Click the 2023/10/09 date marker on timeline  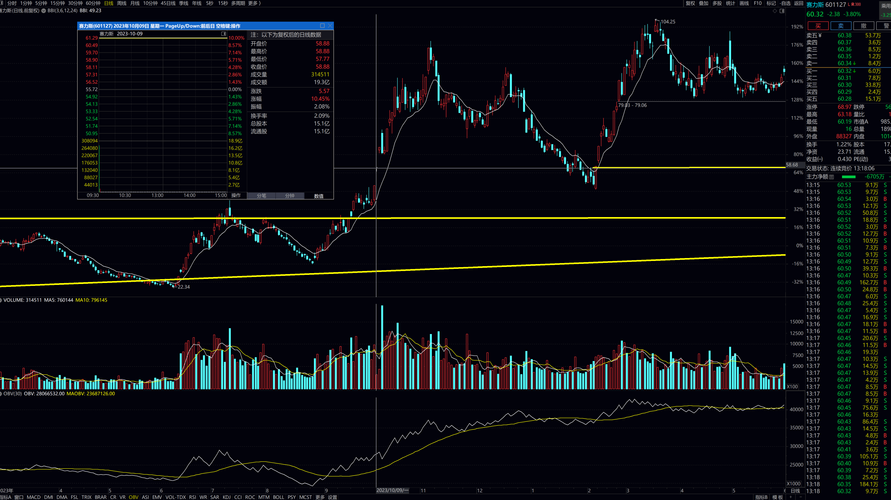click(x=392, y=490)
